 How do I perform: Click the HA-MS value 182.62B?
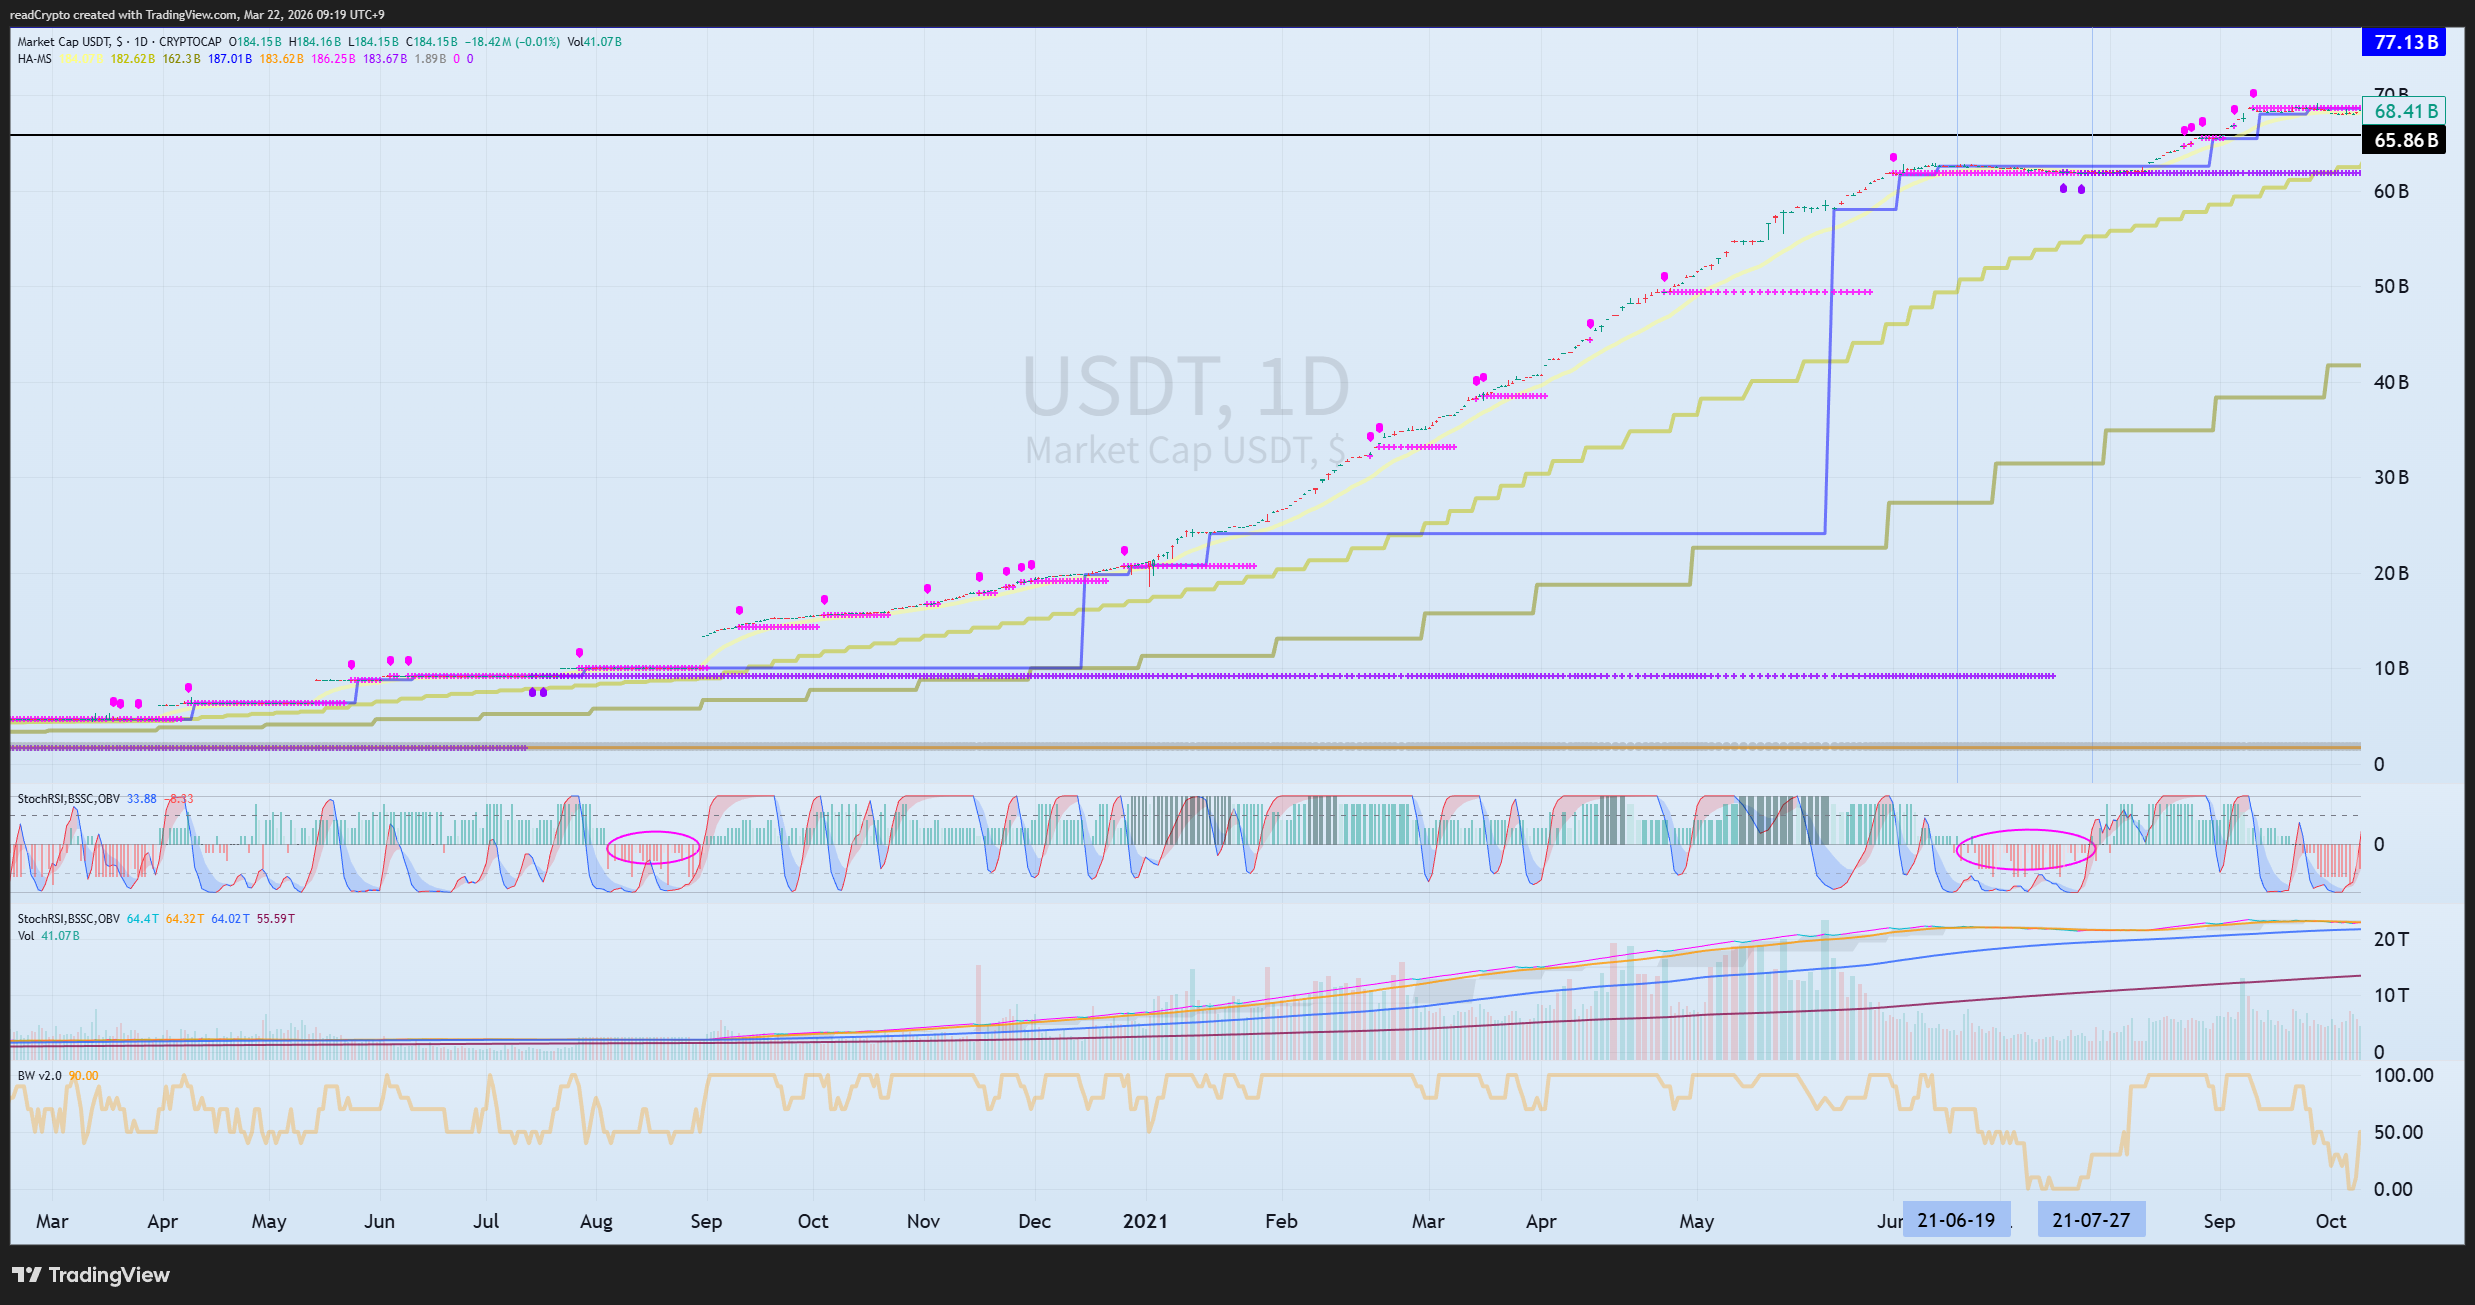(133, 59)
